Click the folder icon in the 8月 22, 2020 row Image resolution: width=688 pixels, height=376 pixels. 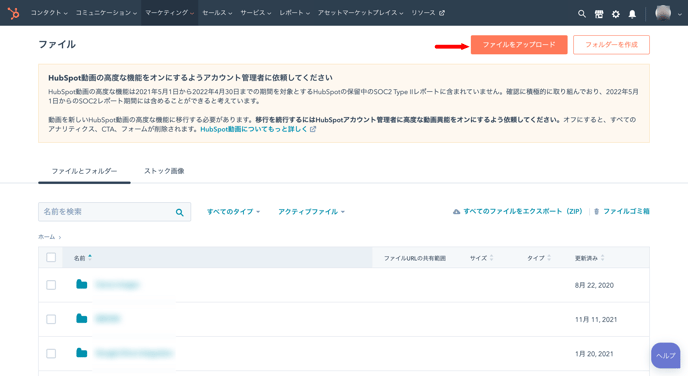82,284
